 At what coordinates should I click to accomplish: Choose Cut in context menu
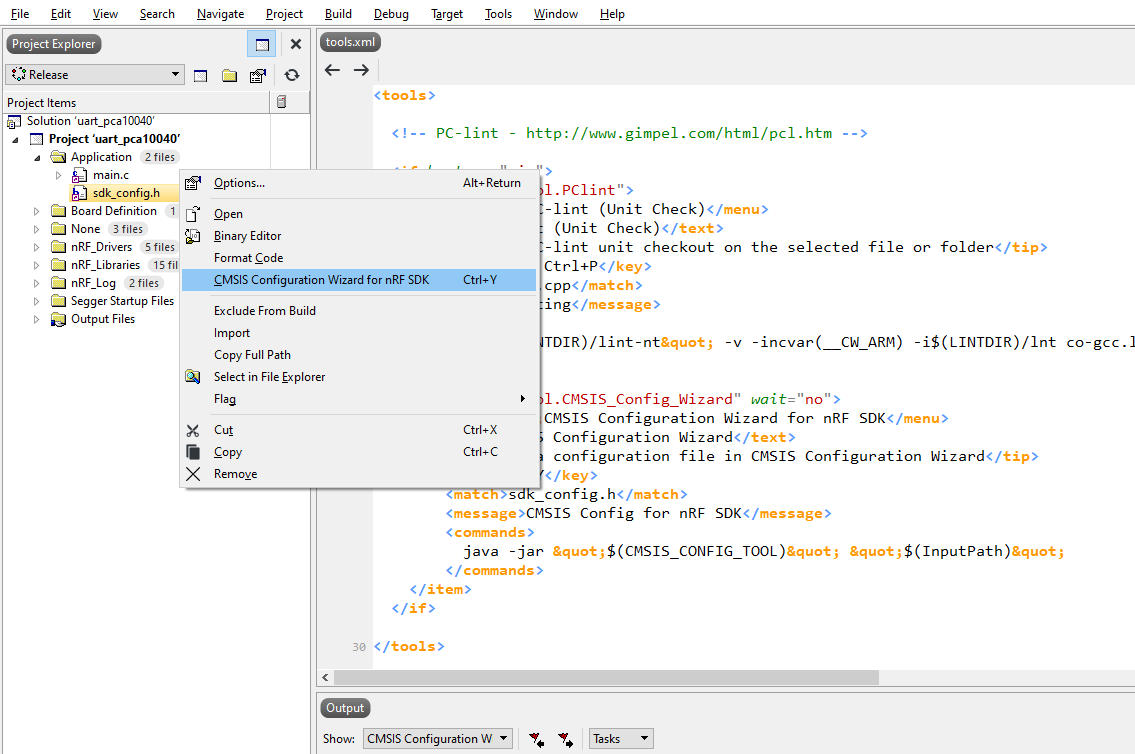pos(359,430)
